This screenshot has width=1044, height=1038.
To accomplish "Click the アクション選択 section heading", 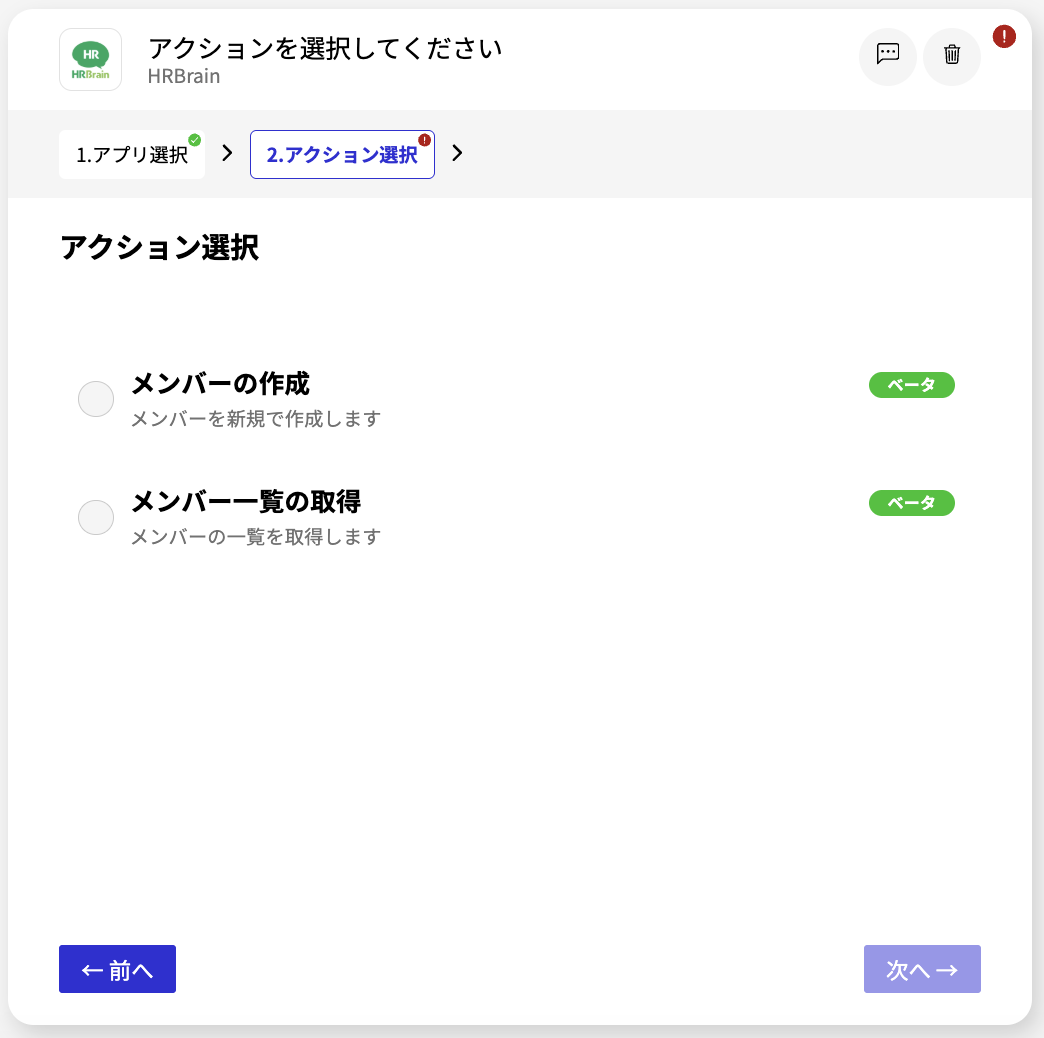I will click(x=159, y=247).
